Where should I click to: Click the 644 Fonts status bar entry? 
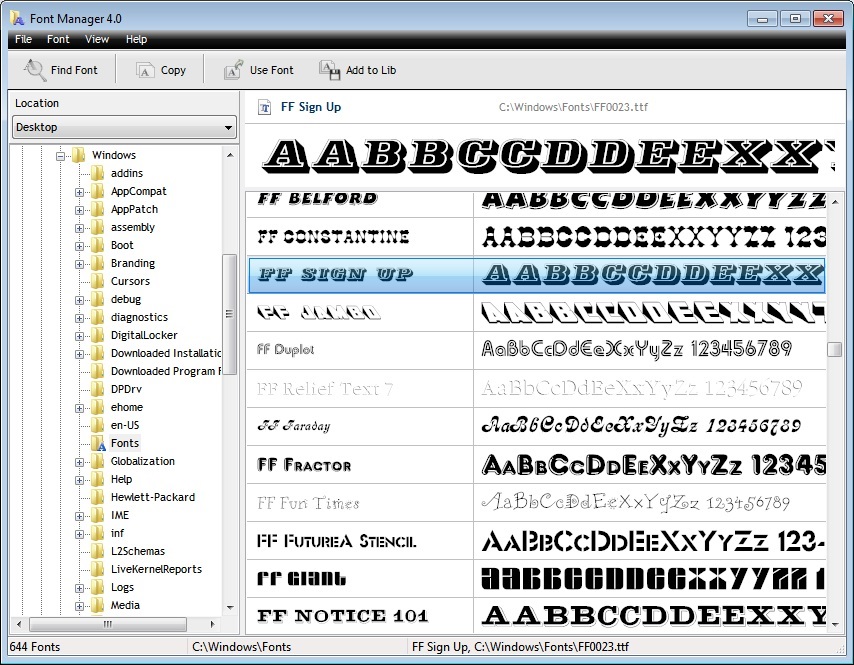coord(35,646)
